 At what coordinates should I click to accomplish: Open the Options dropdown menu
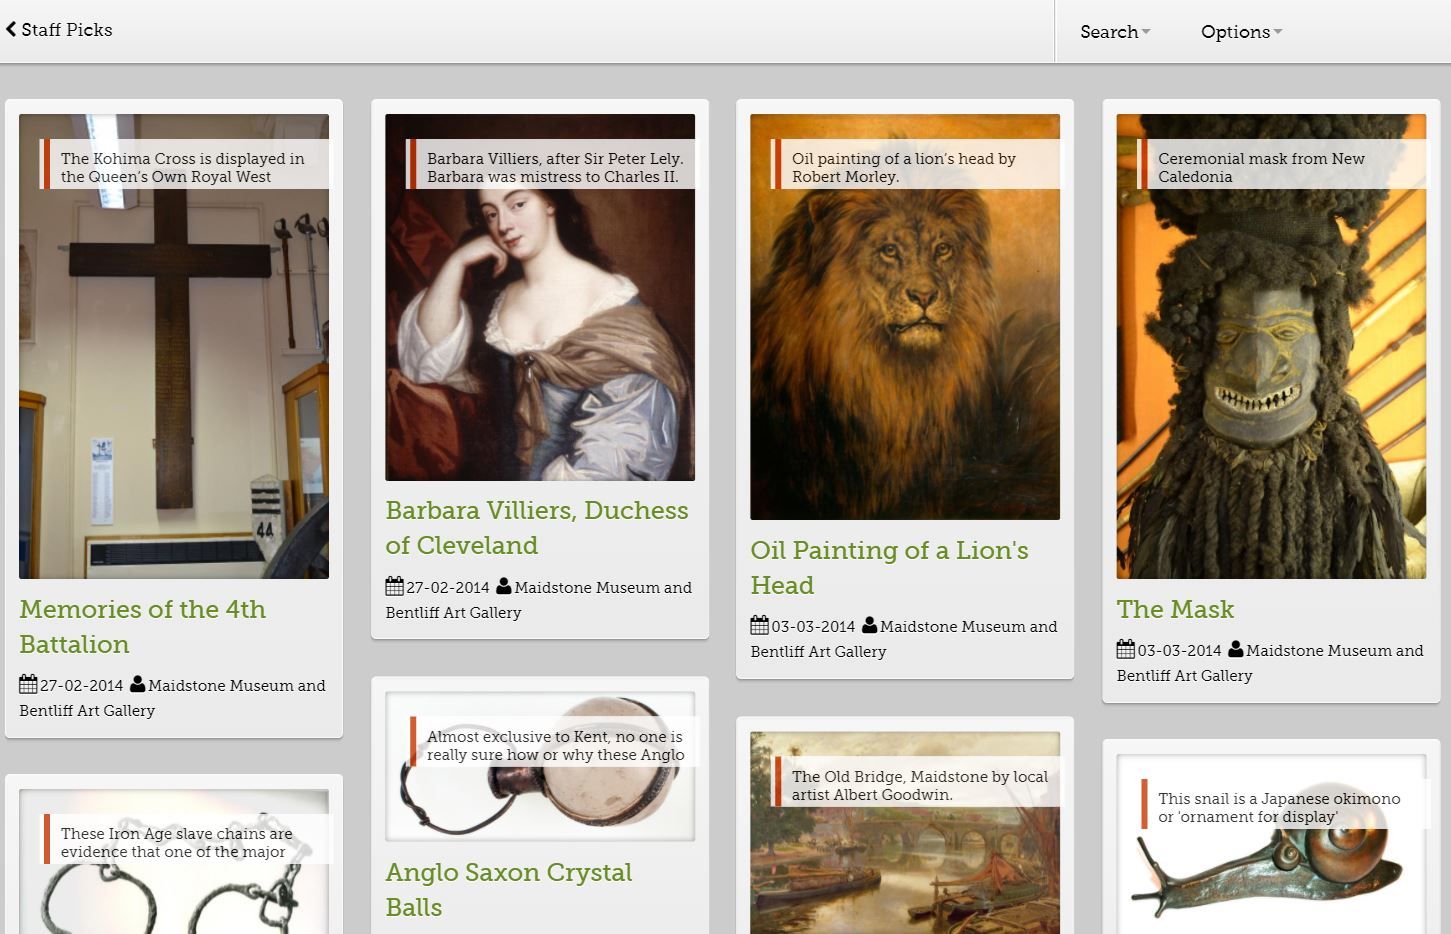(x=1241, y=32)
